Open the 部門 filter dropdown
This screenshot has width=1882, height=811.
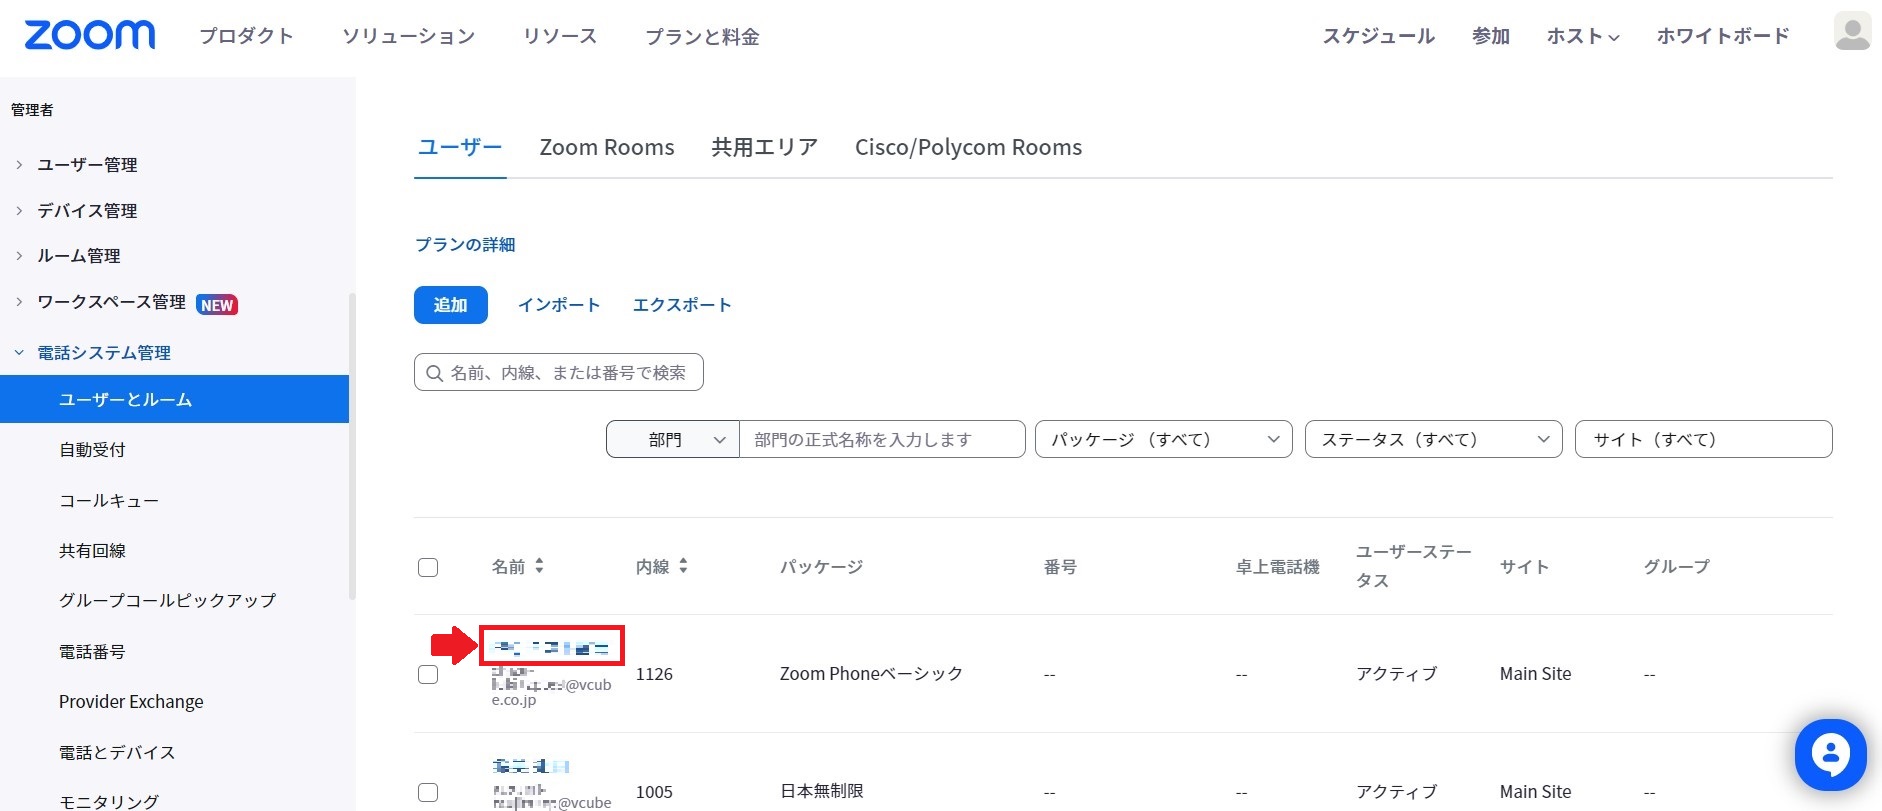tap(672, 439)
